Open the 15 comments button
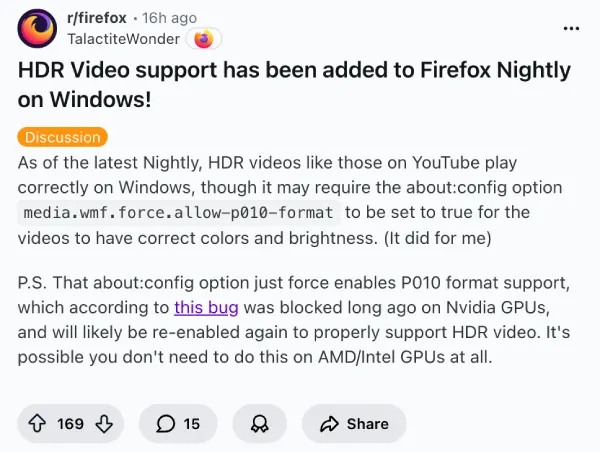 (179, 424)
